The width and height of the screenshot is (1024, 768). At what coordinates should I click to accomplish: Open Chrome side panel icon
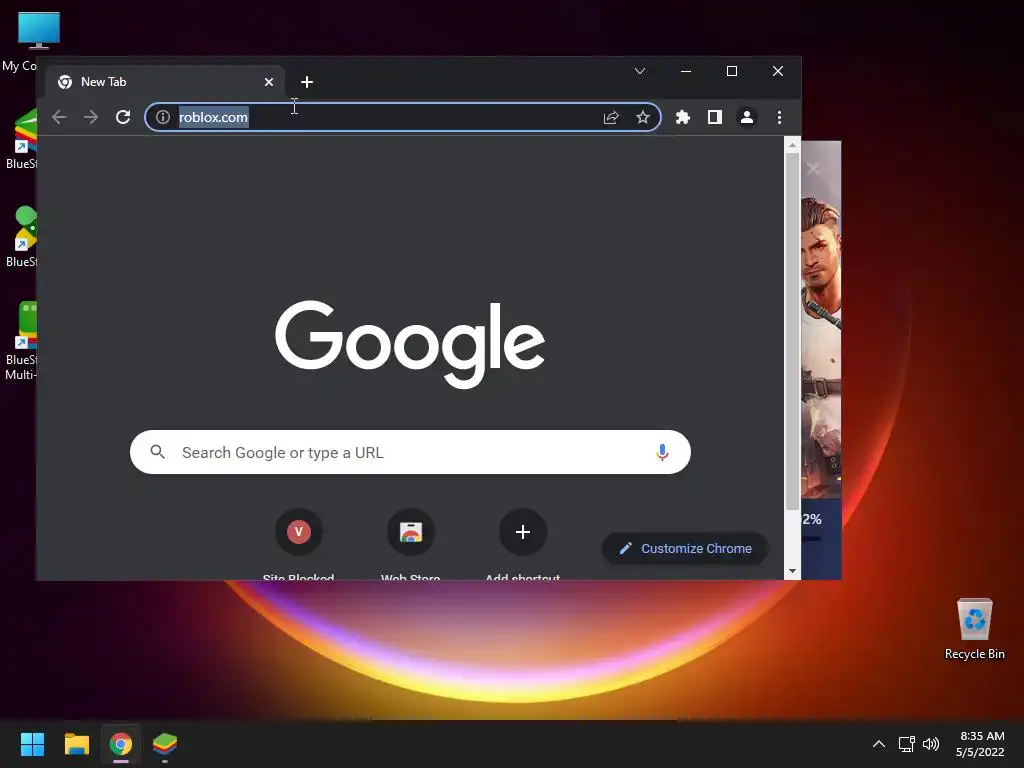[x=714, y=117]
